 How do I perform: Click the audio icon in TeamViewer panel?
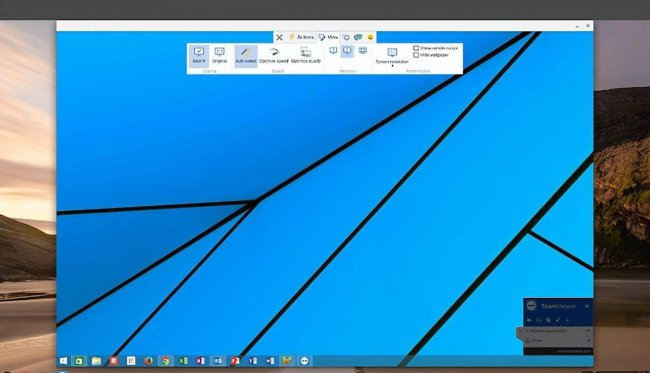539,320
